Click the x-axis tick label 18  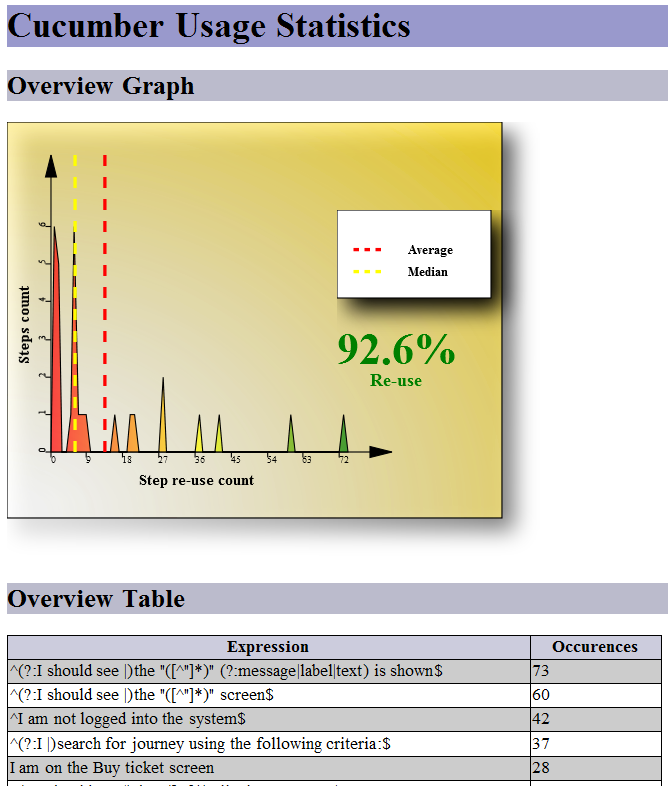(127, 459)
